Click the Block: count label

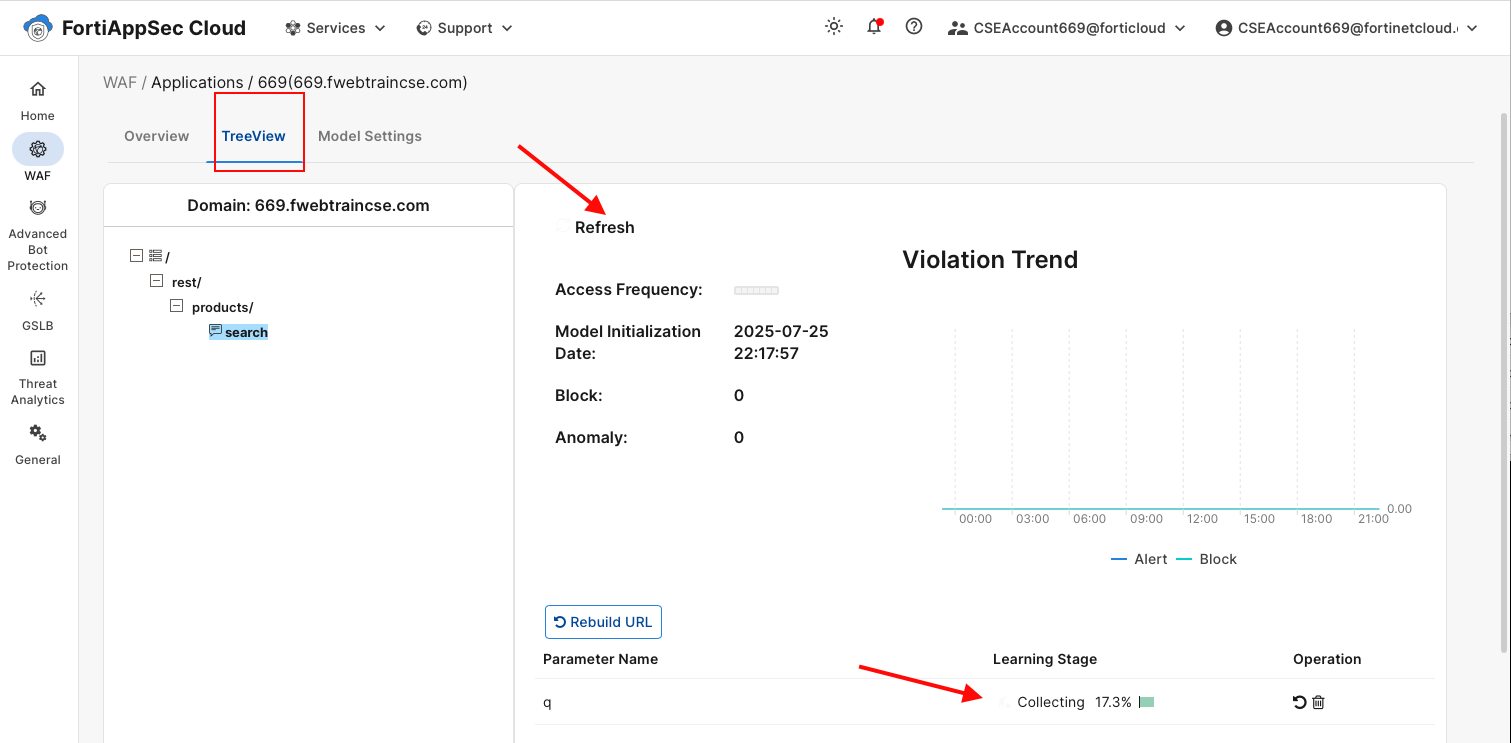point(579,395)
